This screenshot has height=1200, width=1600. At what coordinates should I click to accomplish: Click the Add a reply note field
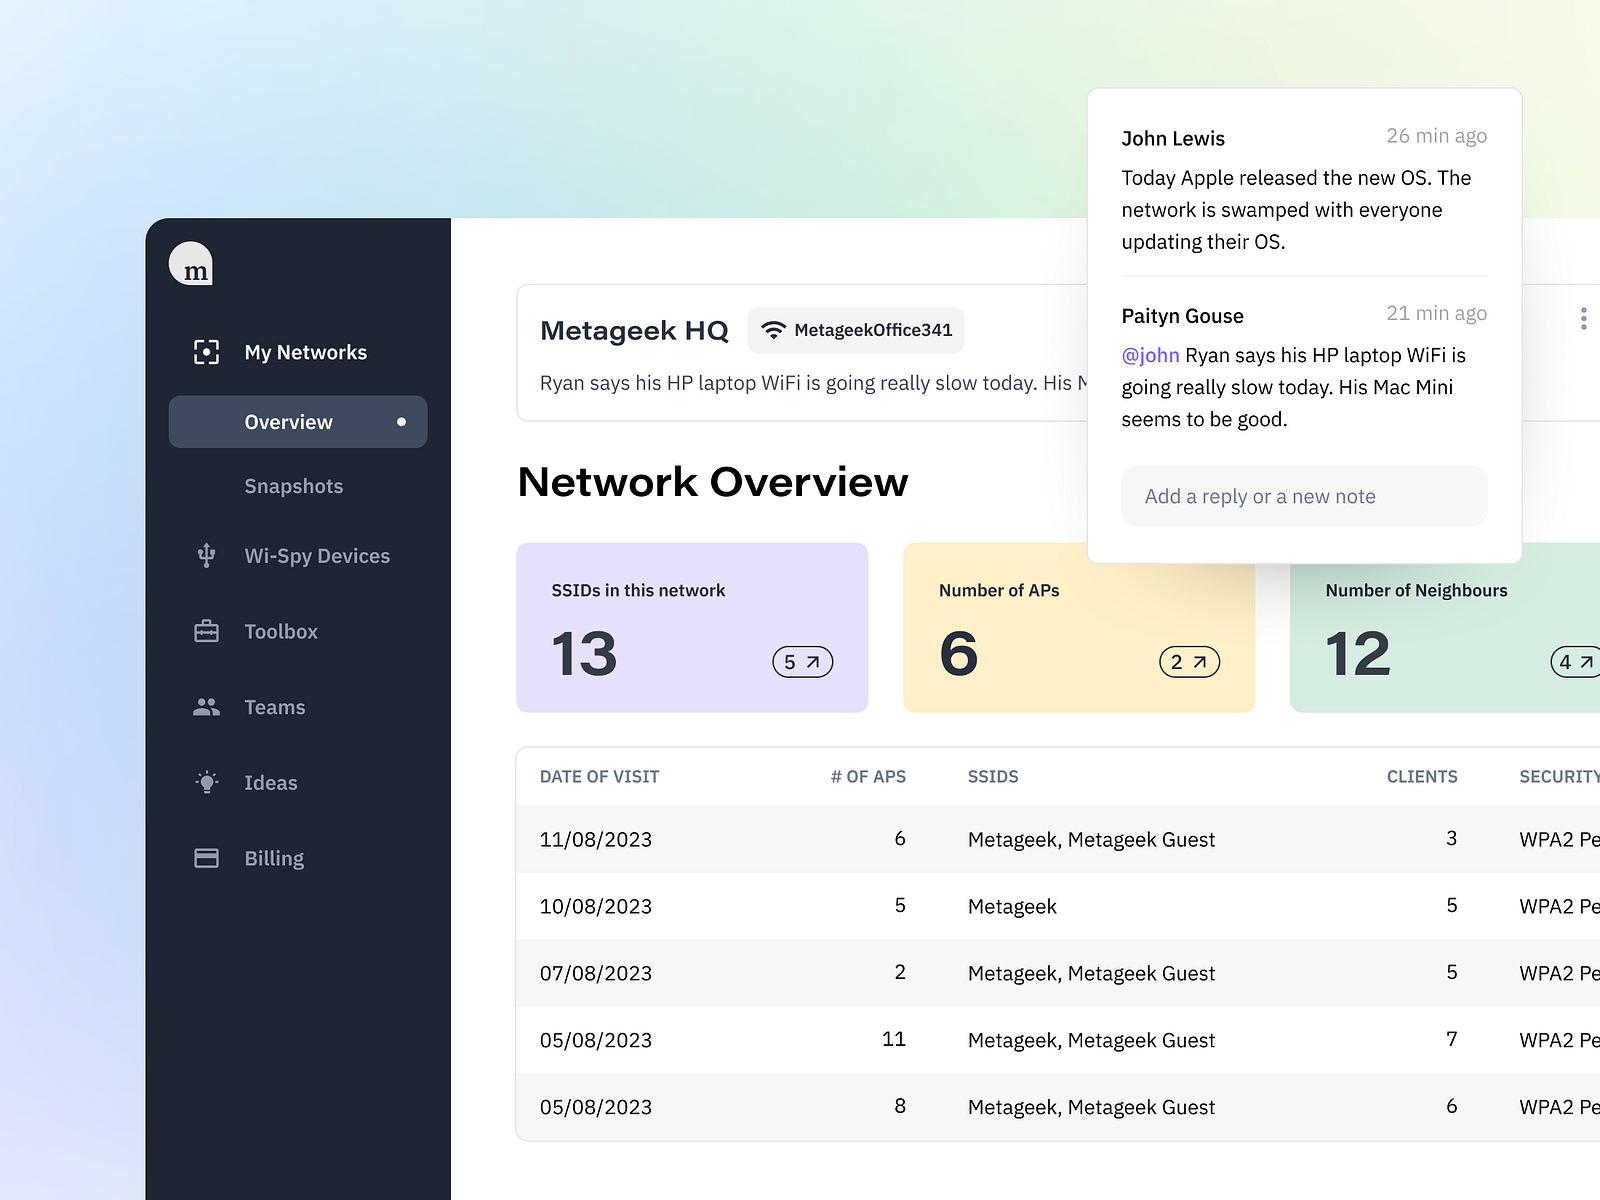tap(1303, 496)
